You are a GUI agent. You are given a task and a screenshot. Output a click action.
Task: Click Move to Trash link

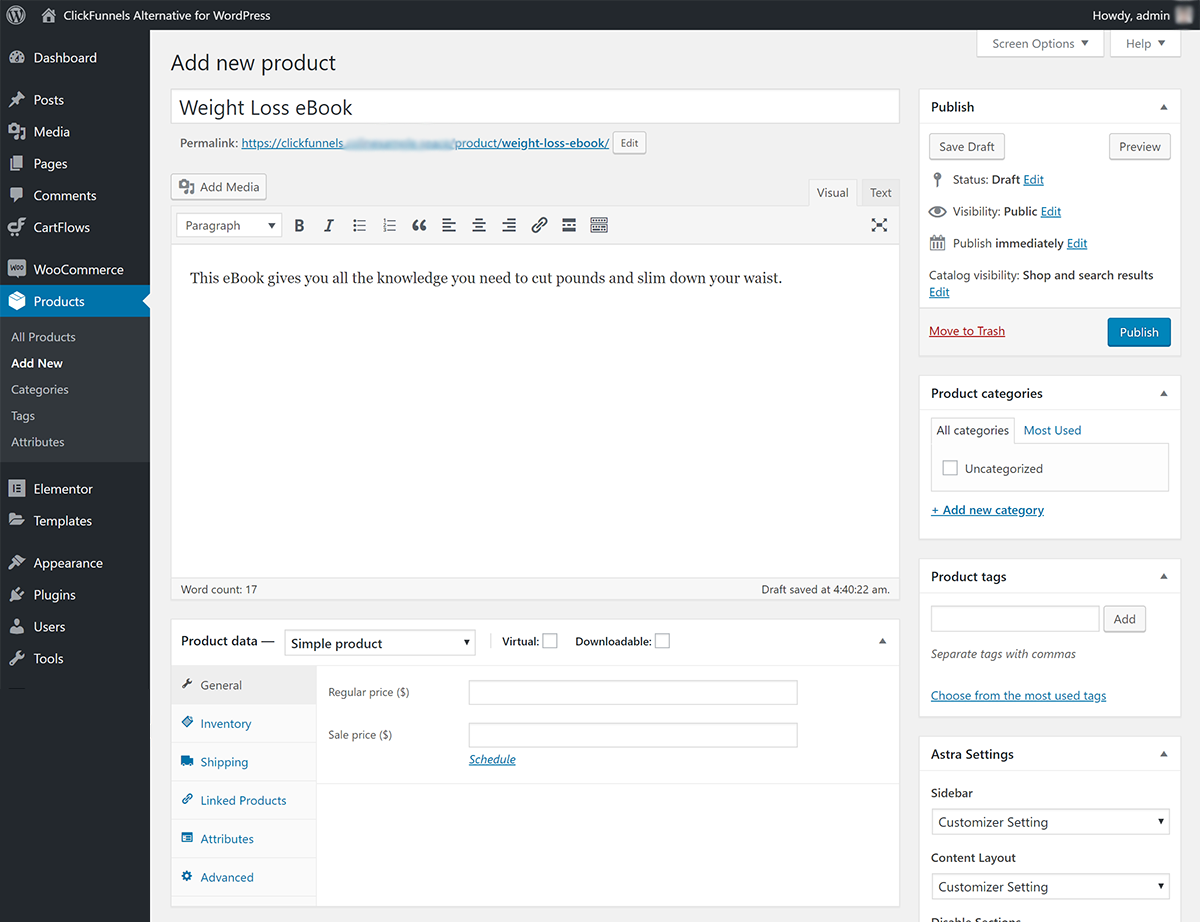point(967,331)
